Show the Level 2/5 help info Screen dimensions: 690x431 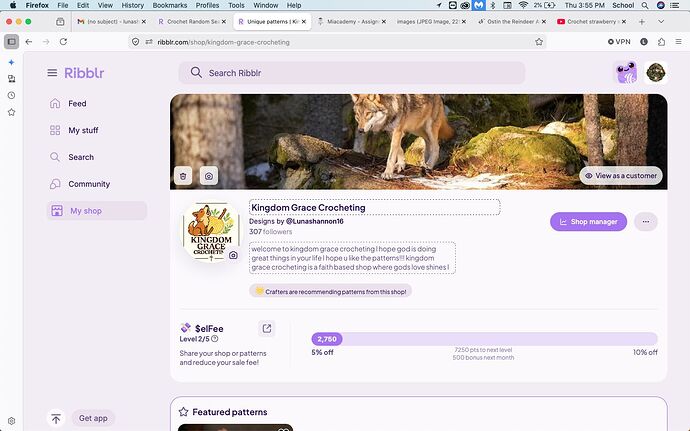pyautogui.click(x=215, y=339)
